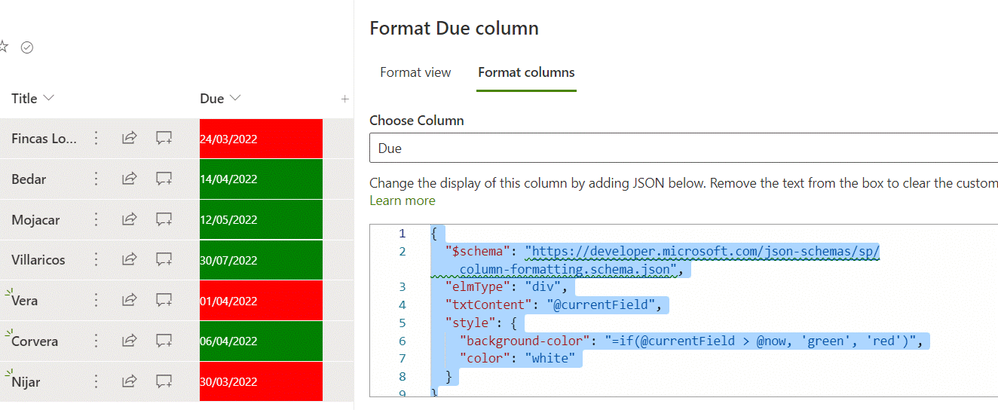This screenshot has width=998, height=410.
Task: Click share icon in Villaricos row
Action: coord(129,260)
